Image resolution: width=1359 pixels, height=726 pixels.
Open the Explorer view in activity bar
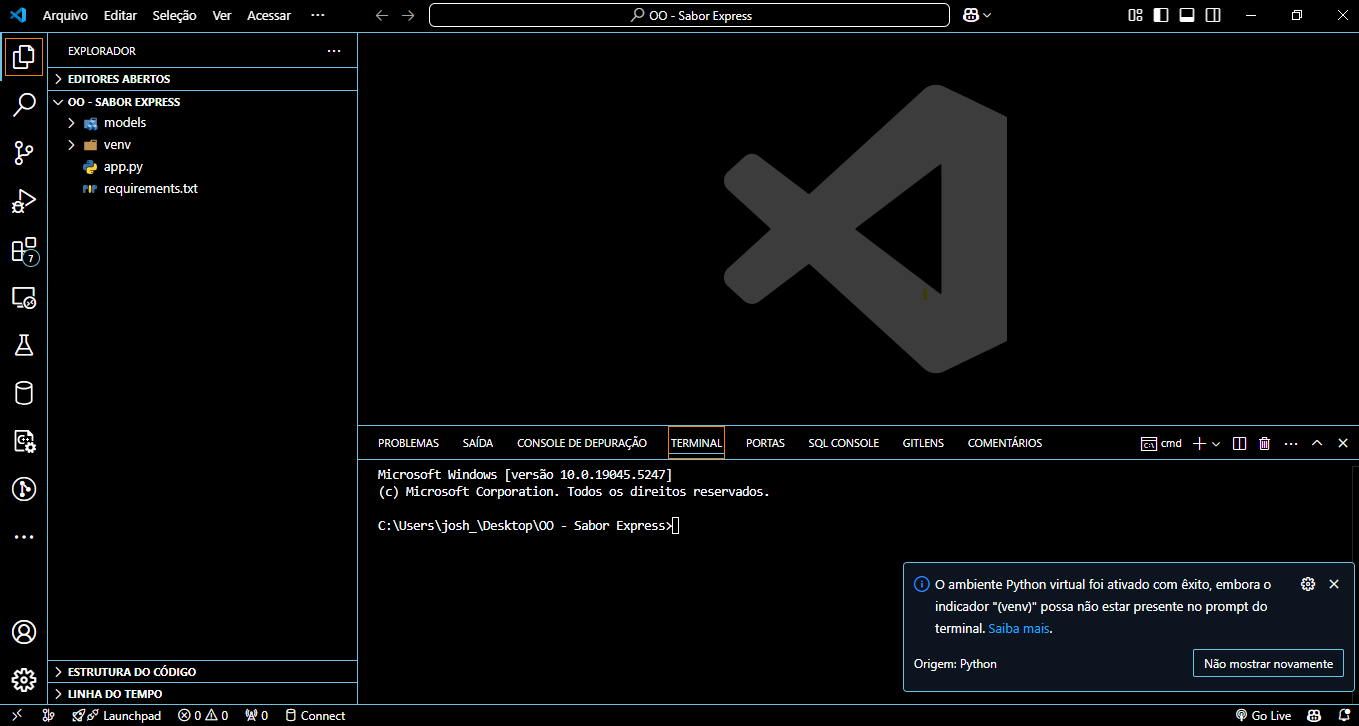click(x=24, y=57)
